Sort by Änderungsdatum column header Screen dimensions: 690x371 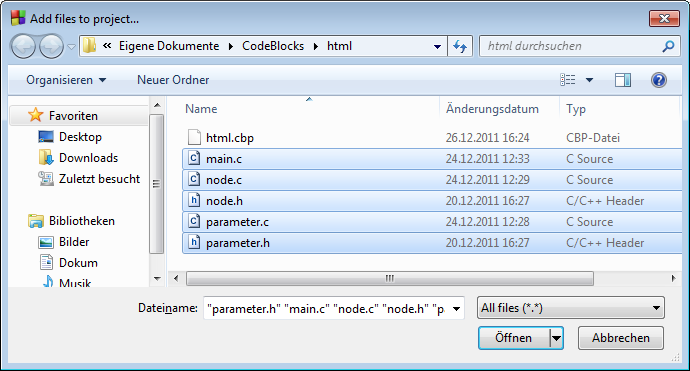coord(492,109)
